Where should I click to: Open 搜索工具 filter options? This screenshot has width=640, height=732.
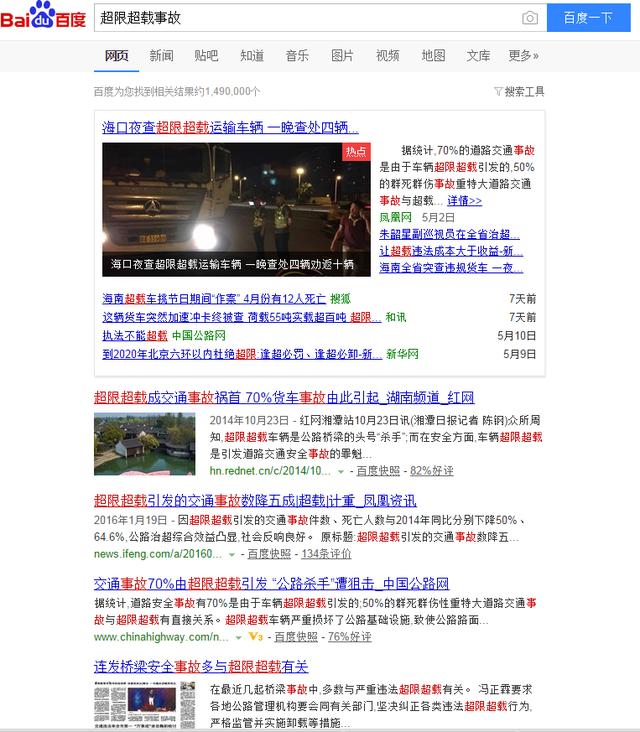click(x=519, y=92)
